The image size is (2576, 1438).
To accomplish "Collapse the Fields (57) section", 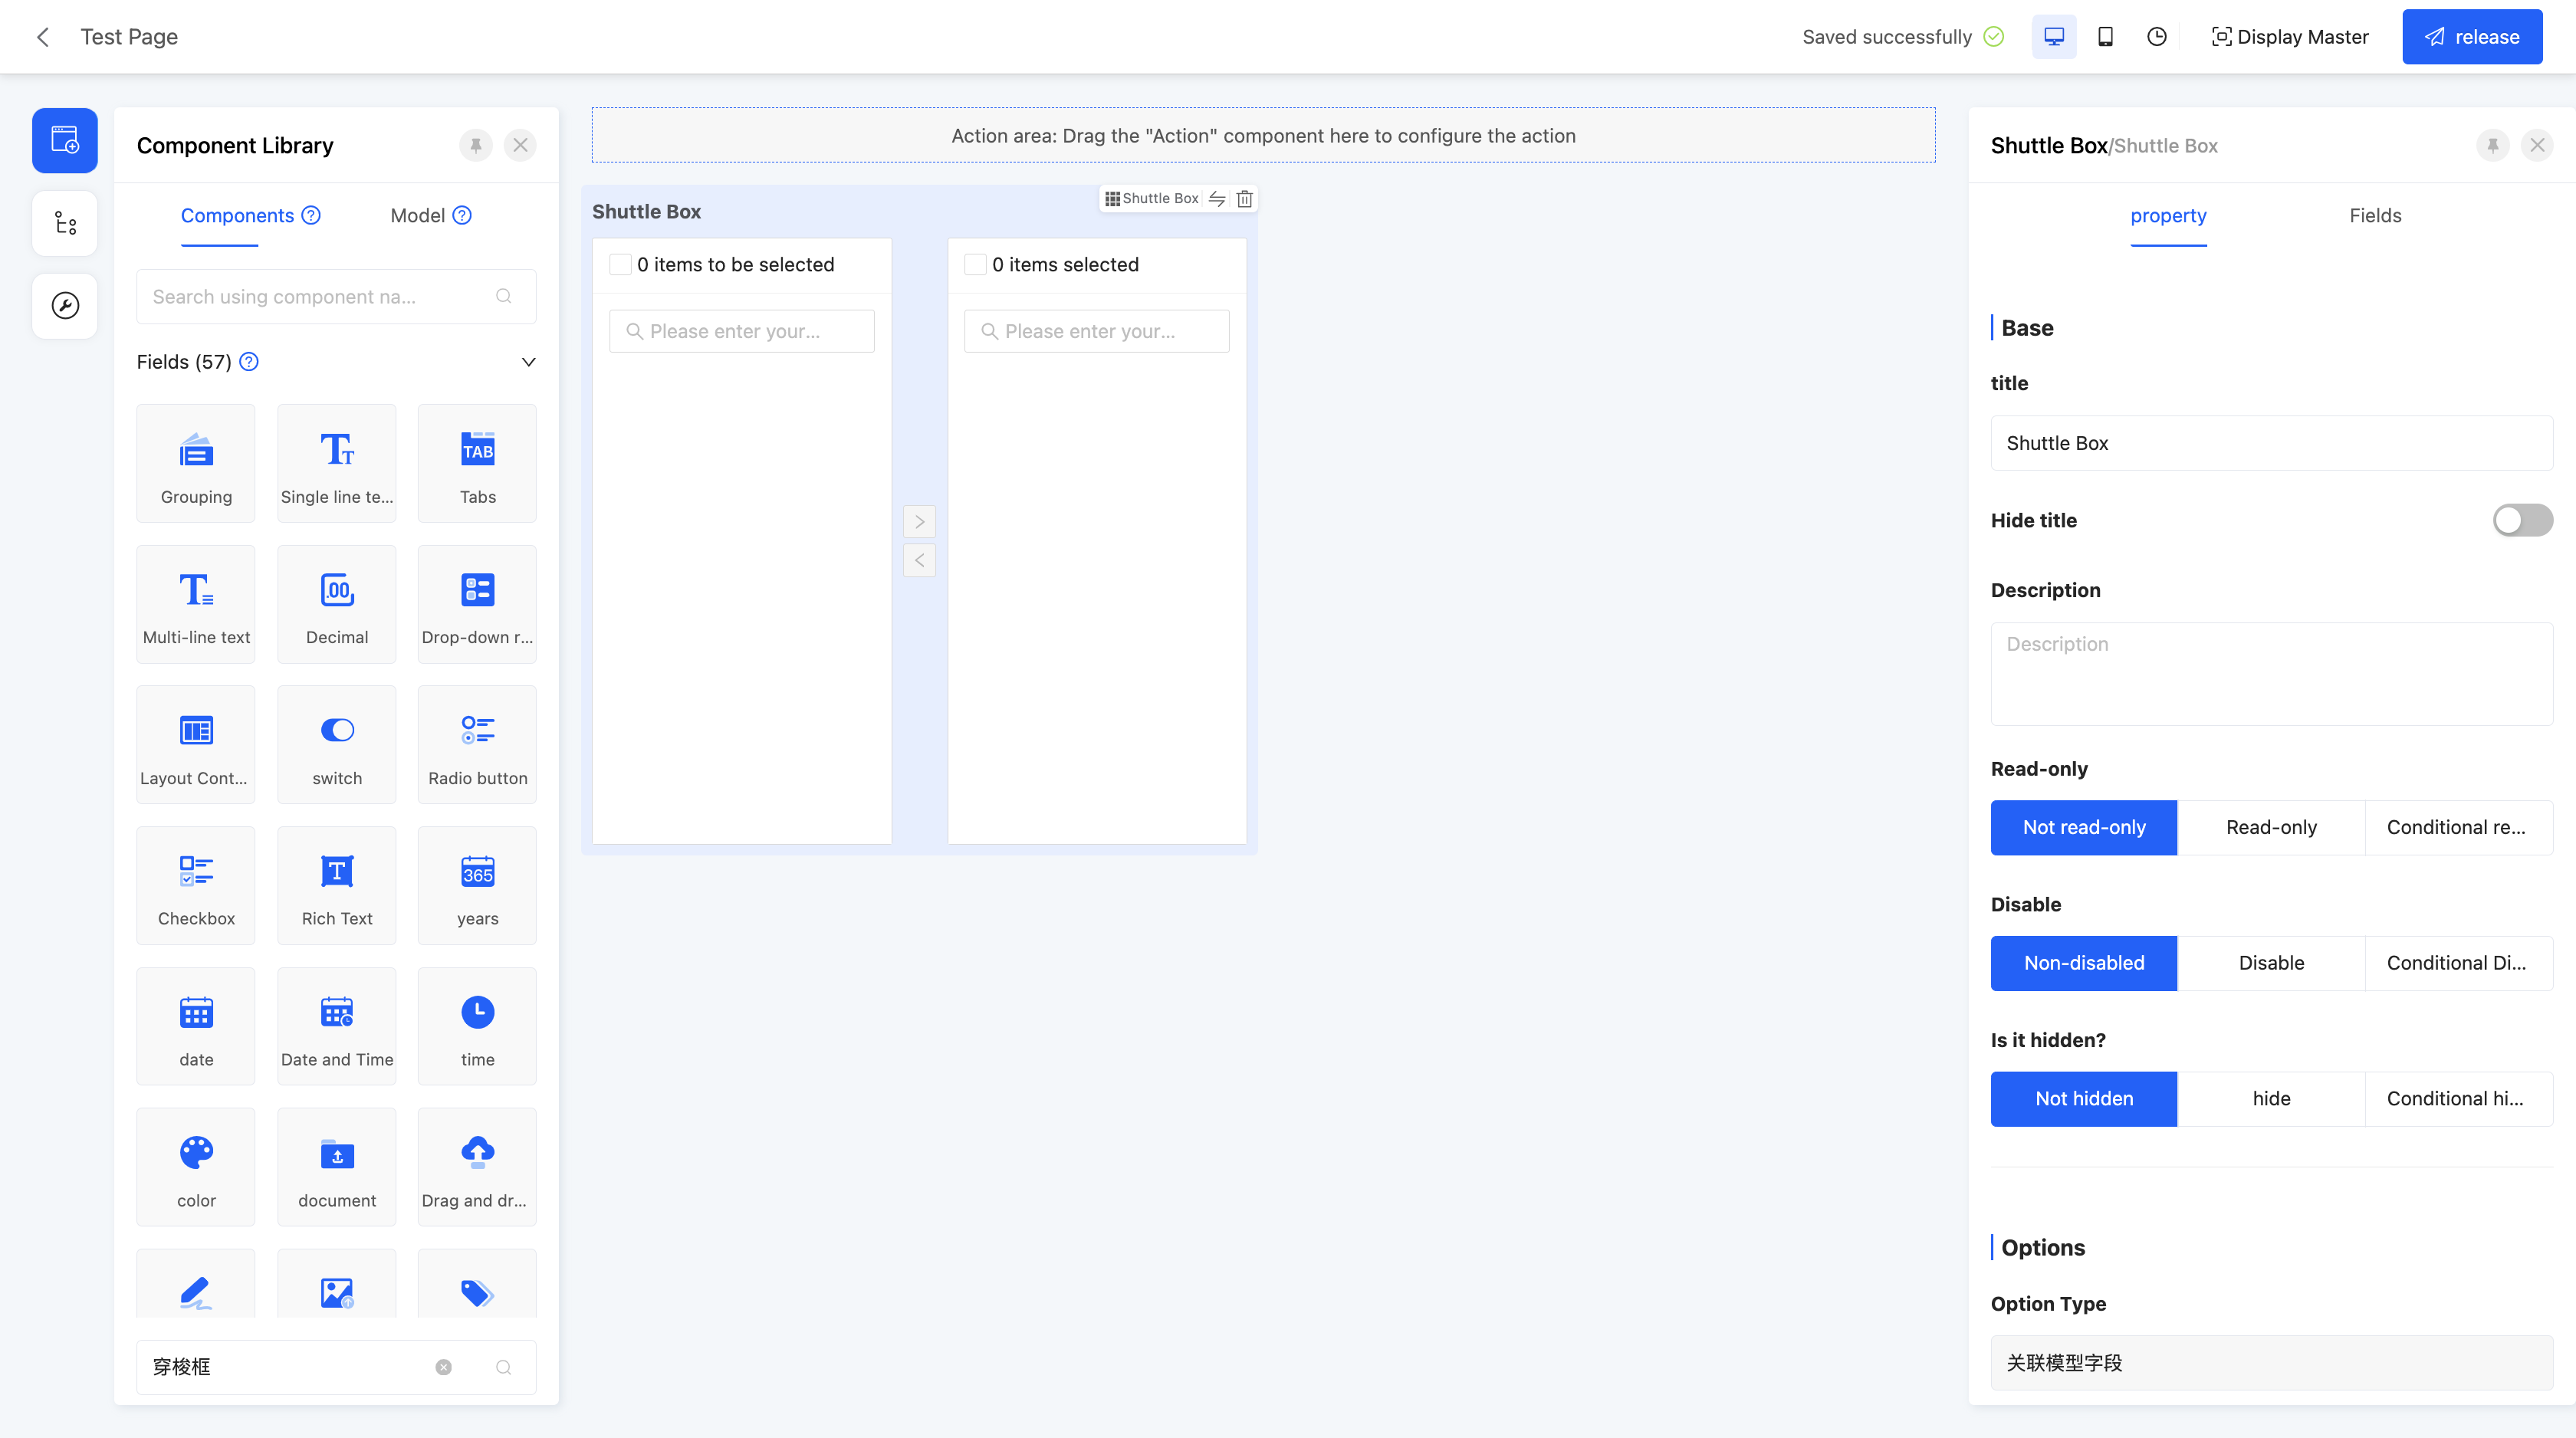I will [x=528, y=362].
